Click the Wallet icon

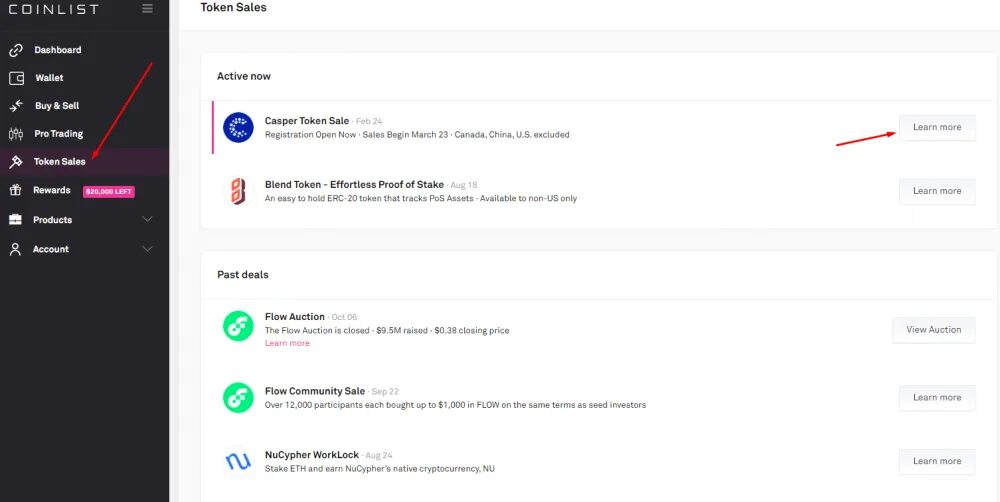17,78
